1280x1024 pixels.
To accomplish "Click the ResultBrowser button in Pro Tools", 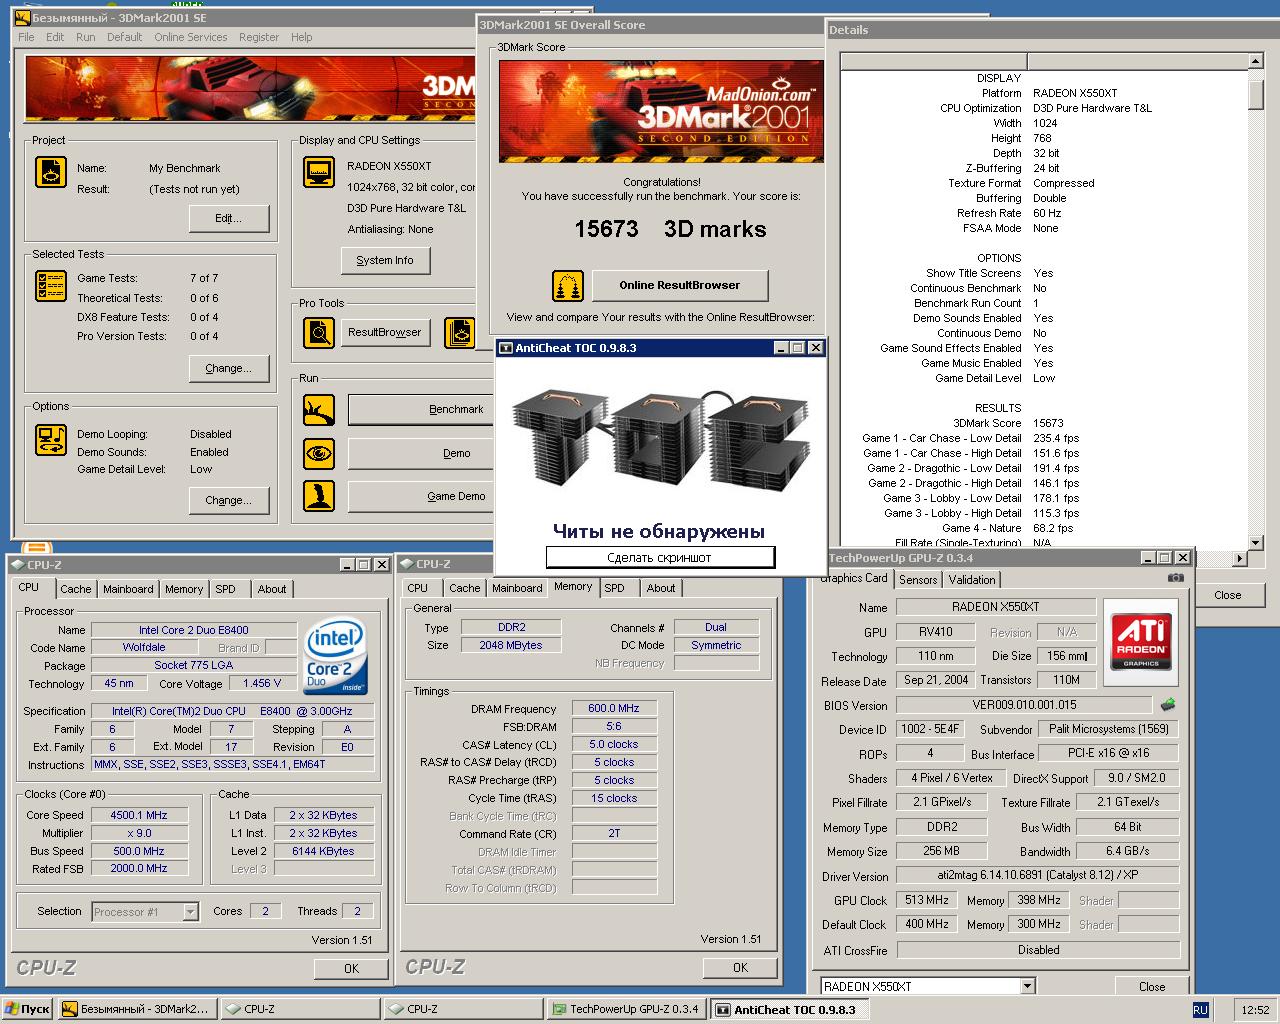I will coord(385,332).
